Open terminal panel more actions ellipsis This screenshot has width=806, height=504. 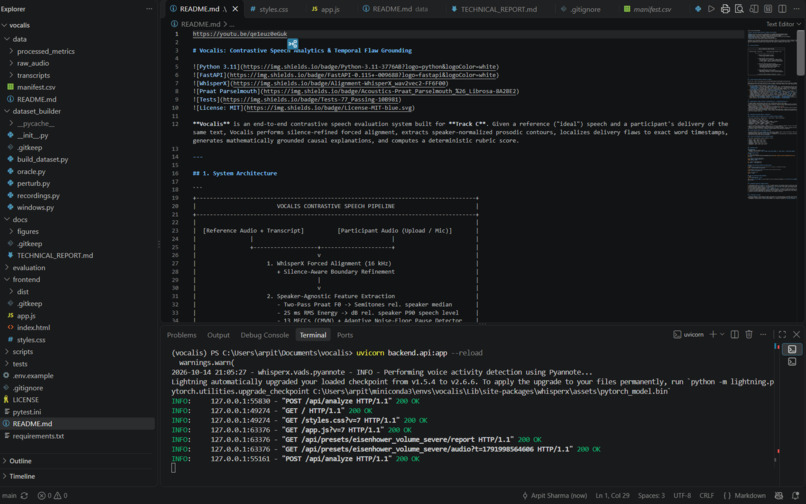pos(763,334)
